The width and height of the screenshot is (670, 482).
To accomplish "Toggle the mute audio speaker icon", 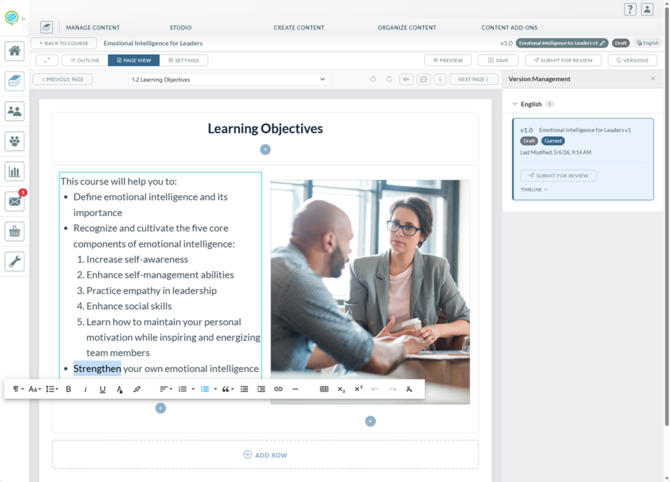I will [406, 79].
